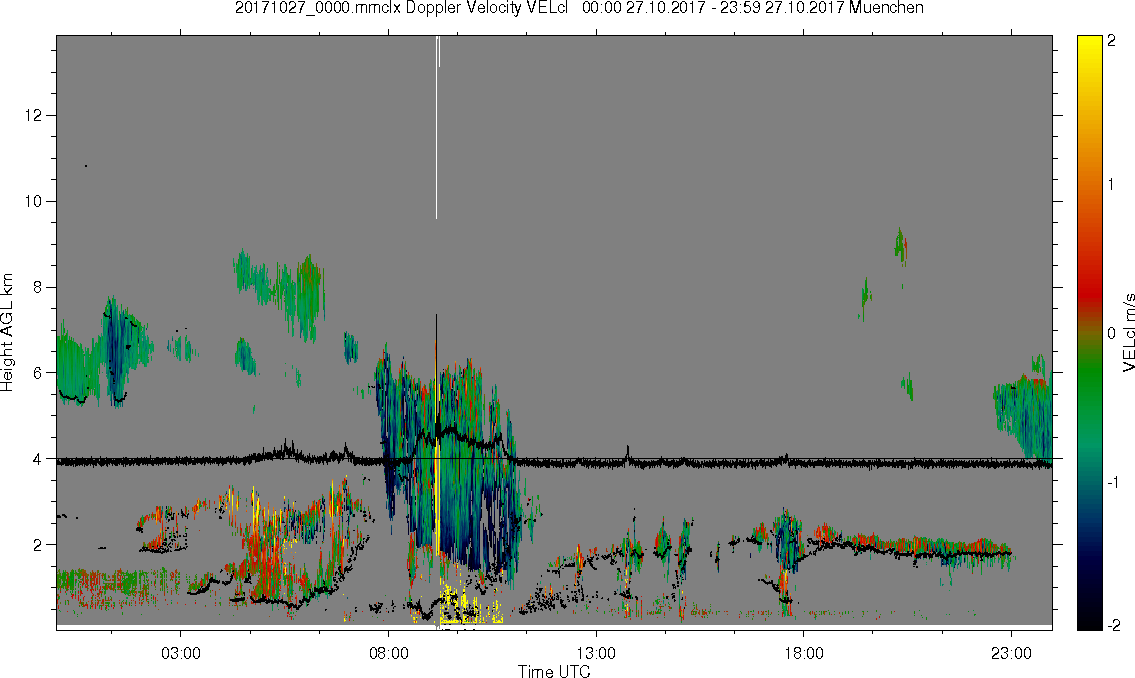This screenshot has width=1135, height=678.
Task: Click the 'Time UTC' axis title
Action: [x=554, y=671]
